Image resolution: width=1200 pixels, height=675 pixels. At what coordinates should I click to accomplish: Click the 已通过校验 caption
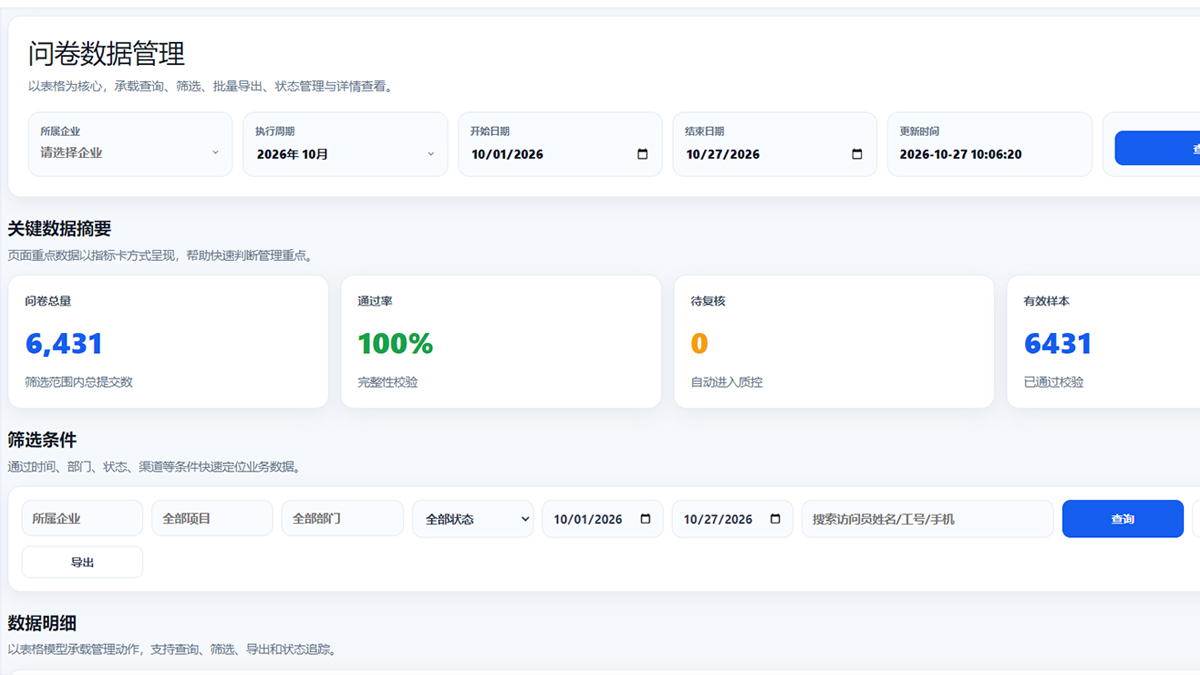(x=1054, y=382)
